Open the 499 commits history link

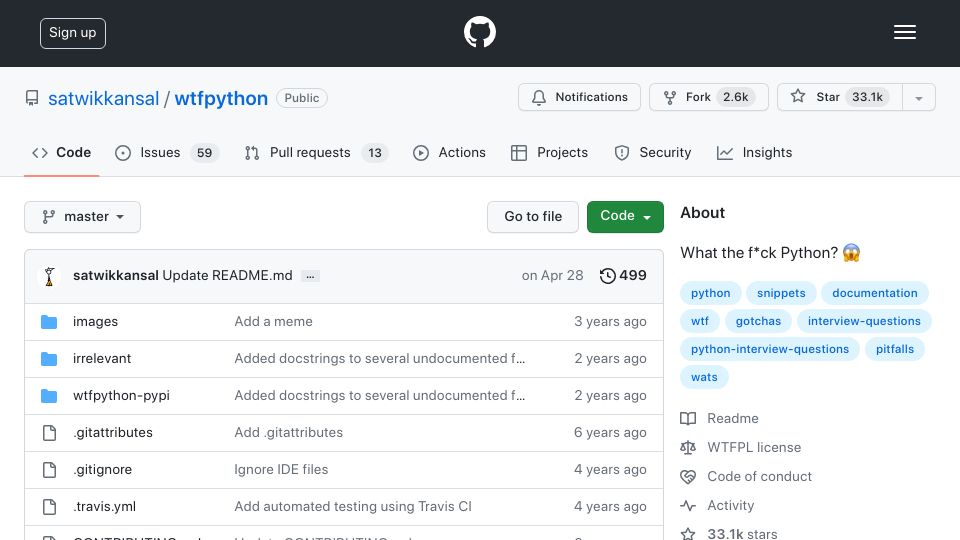pyautogui.click(x=623, y=276)
